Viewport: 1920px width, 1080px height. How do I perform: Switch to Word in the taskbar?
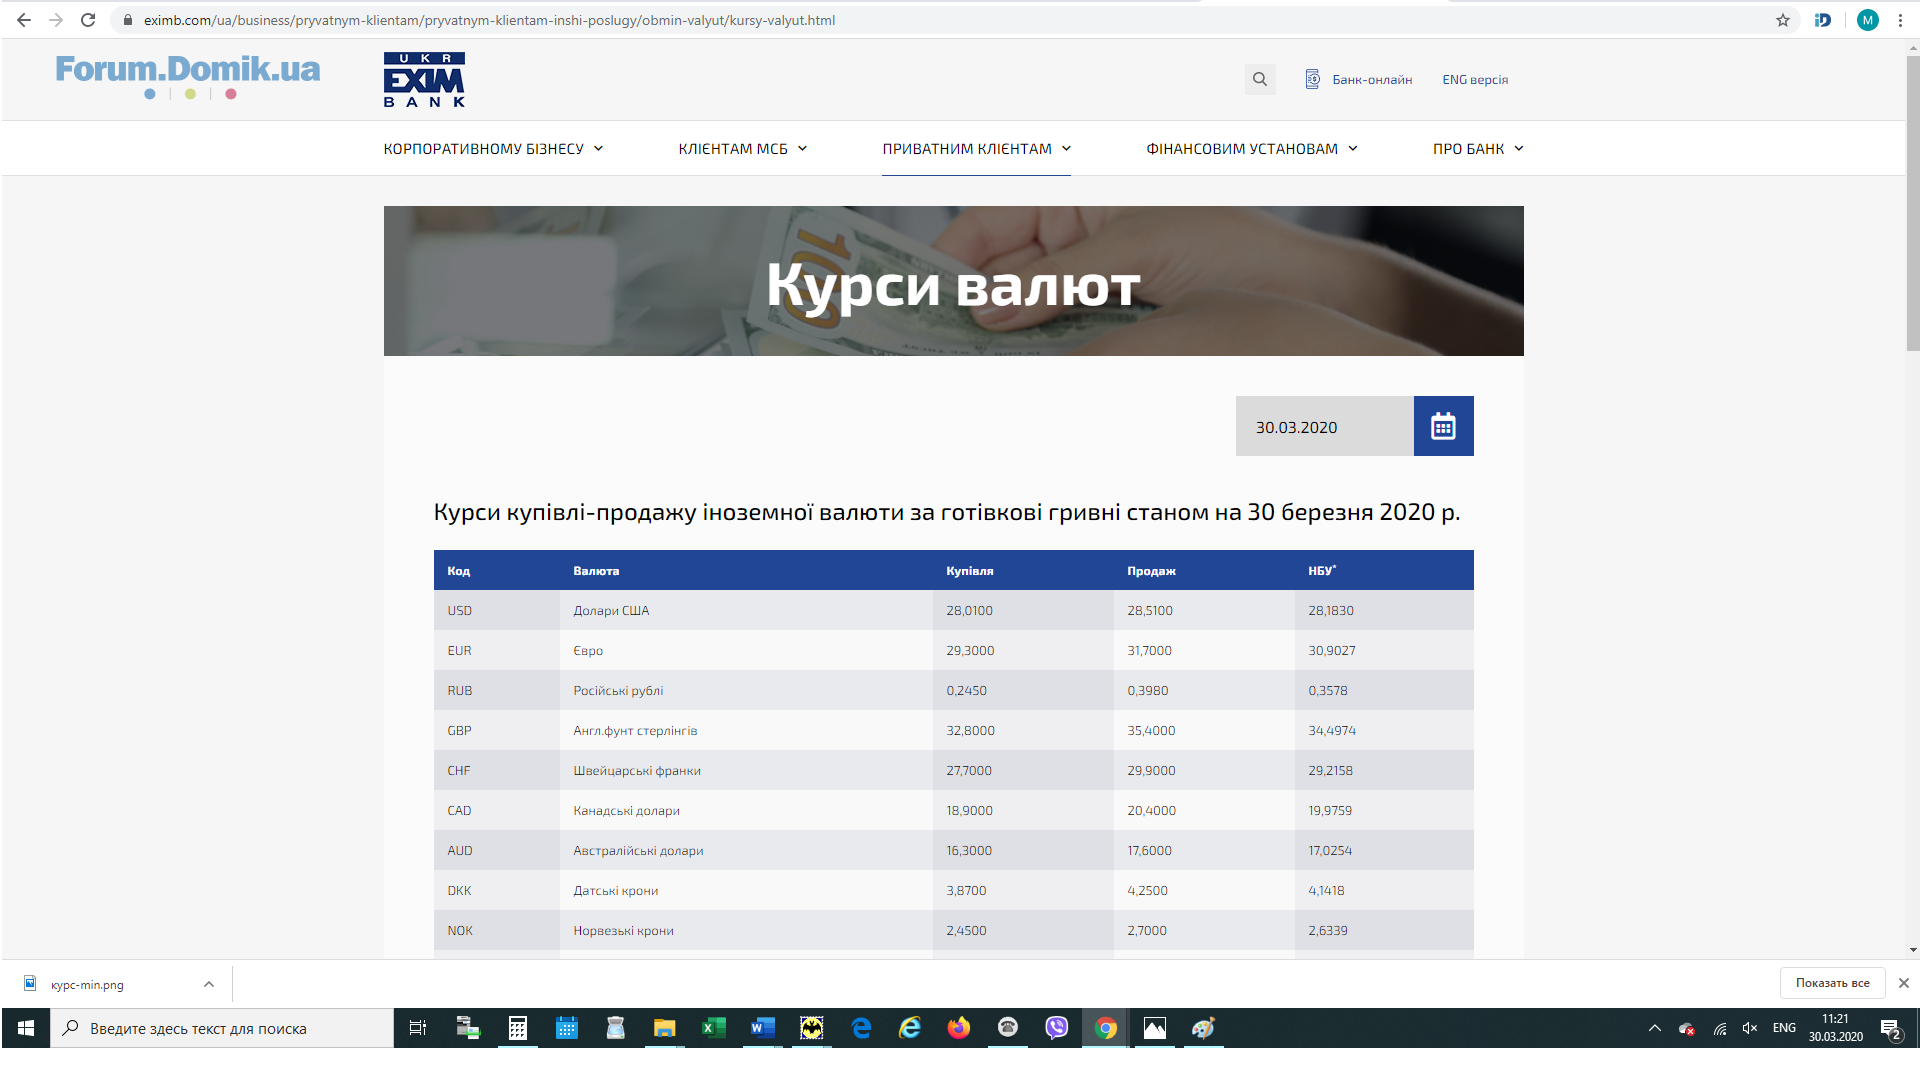point(762,1028)
